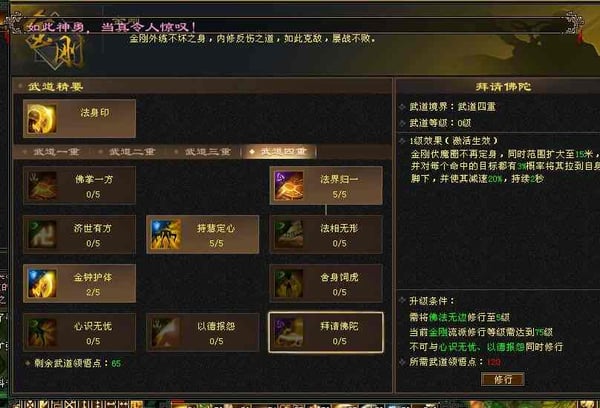Select the 佛掌一方 skill icon
This screenshot has height=408, width=600.
42,186
